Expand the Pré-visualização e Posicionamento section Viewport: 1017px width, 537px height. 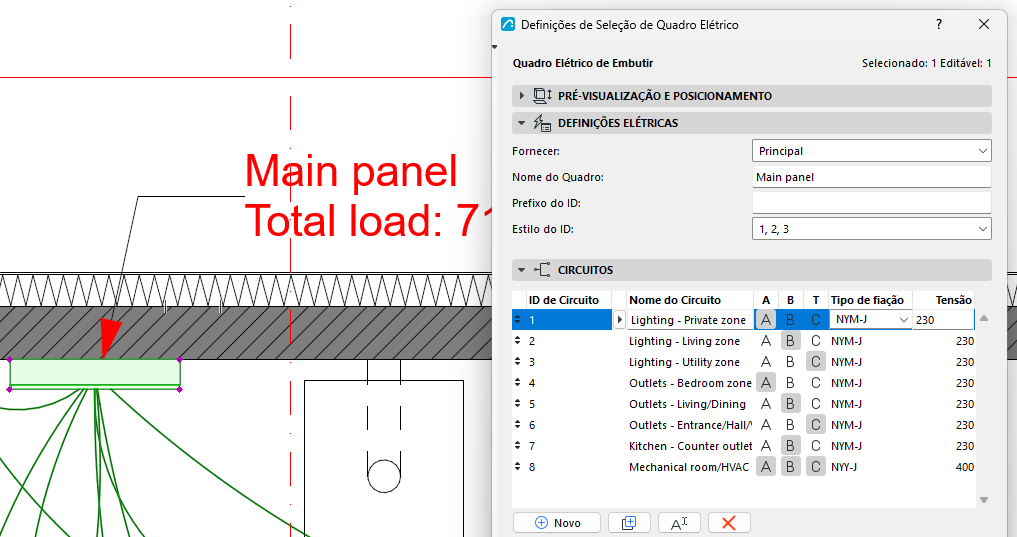point(521,96)
